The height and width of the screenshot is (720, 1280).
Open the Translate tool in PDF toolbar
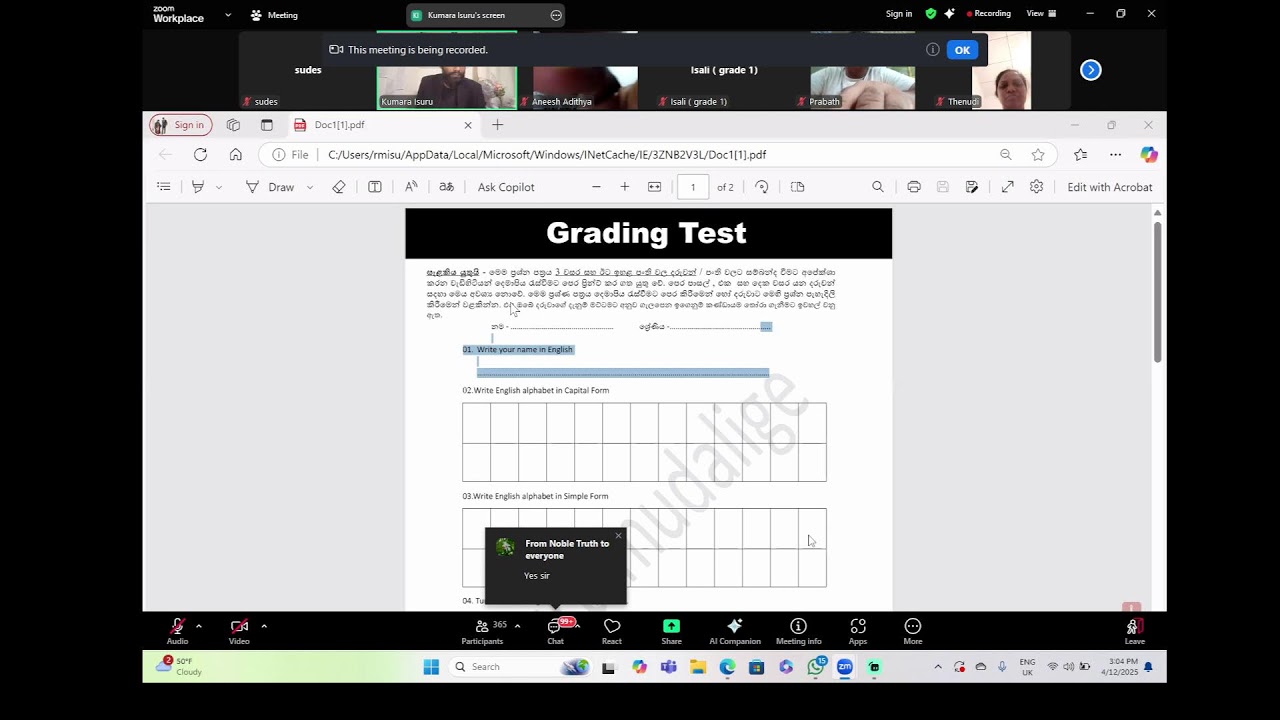[x=447, y=187]
